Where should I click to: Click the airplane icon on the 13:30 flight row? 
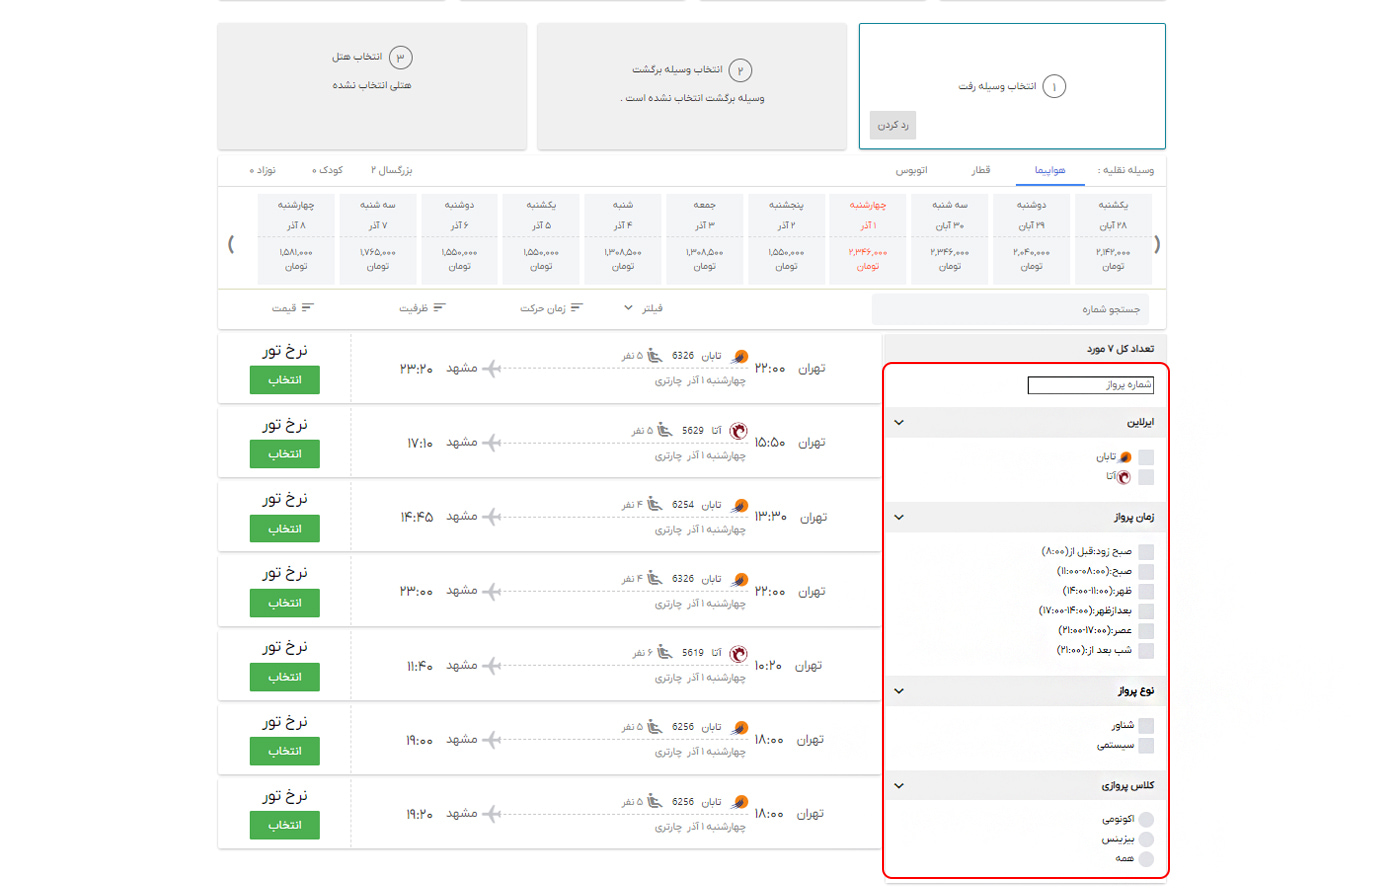click(491, 517)
